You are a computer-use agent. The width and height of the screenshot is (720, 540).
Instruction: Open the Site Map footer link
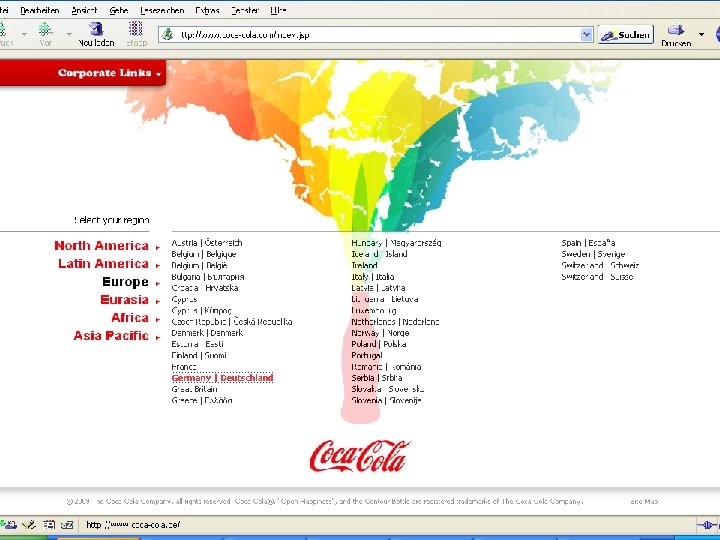pos(644,501)
